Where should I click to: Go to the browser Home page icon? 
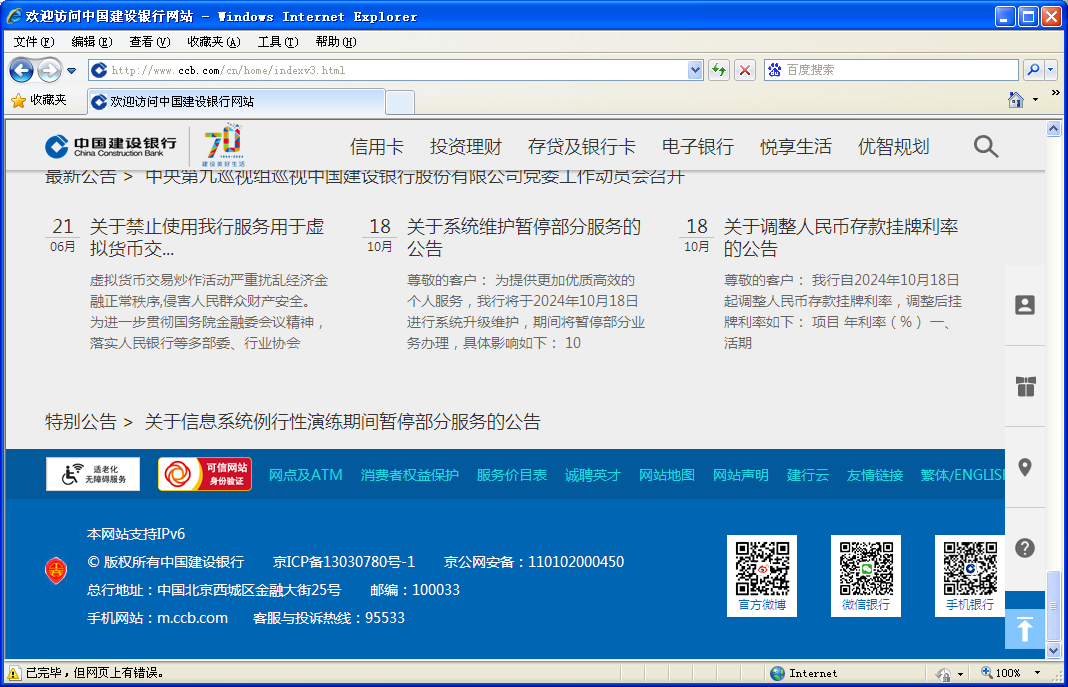click(x=1016, y=100)
